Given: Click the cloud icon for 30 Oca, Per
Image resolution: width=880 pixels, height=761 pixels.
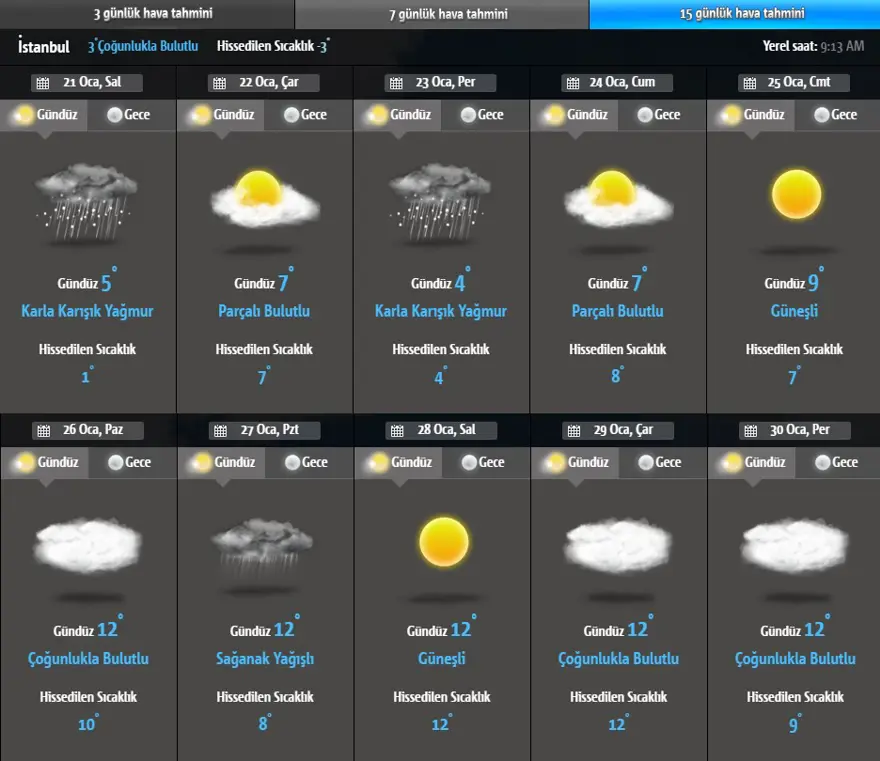Looking at the screenshot, I should [x=794, y=546].
